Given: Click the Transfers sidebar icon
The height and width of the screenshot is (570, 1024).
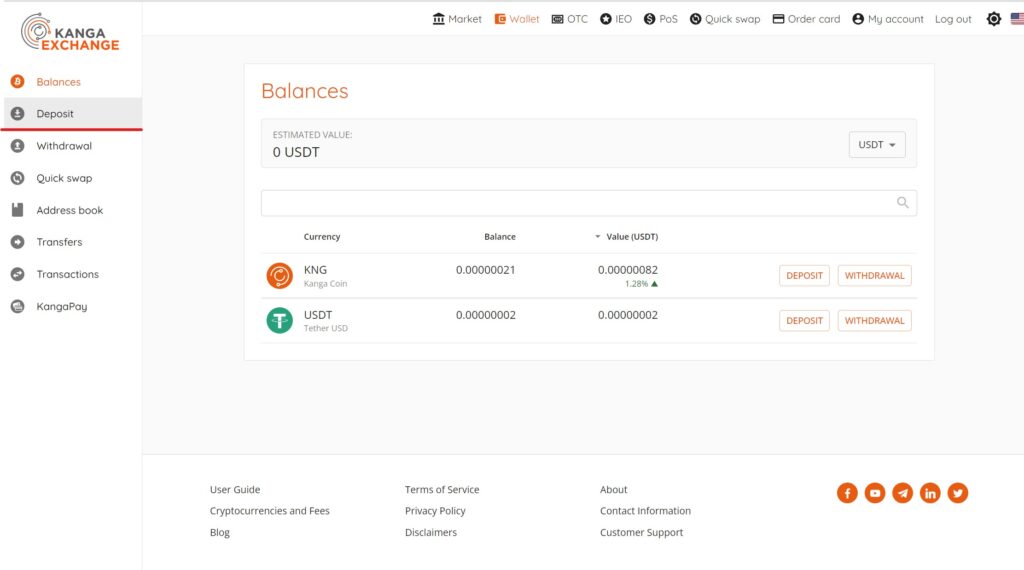Looking at the screenshot, I should (18, 242).
